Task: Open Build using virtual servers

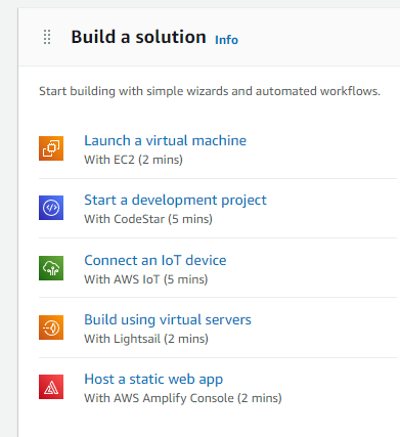Action: (x=168, y=320)
